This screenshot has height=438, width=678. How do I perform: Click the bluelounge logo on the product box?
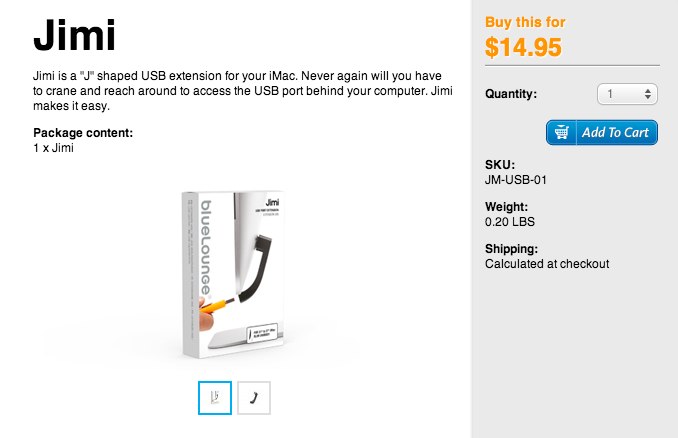click(208, 250)
